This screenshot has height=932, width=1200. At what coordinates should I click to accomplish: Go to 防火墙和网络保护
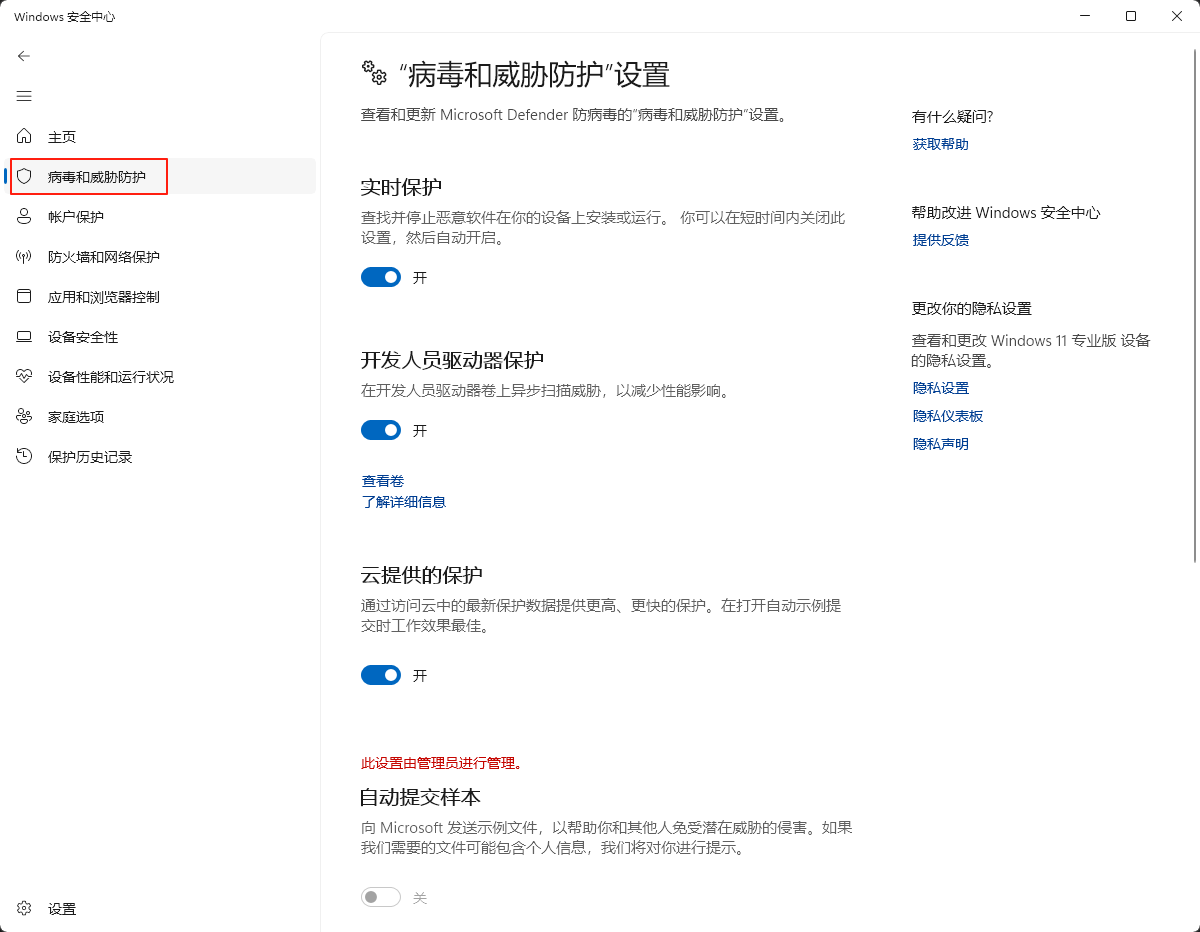pos(104,257)
